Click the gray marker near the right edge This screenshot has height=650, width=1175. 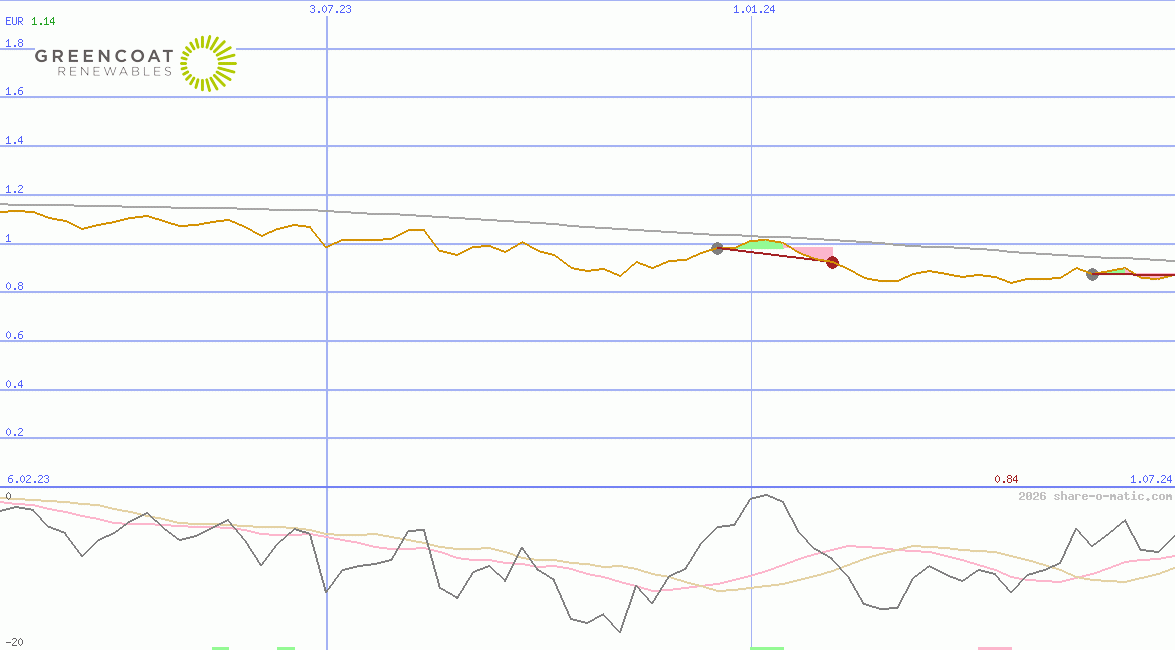coord(1092,274)
